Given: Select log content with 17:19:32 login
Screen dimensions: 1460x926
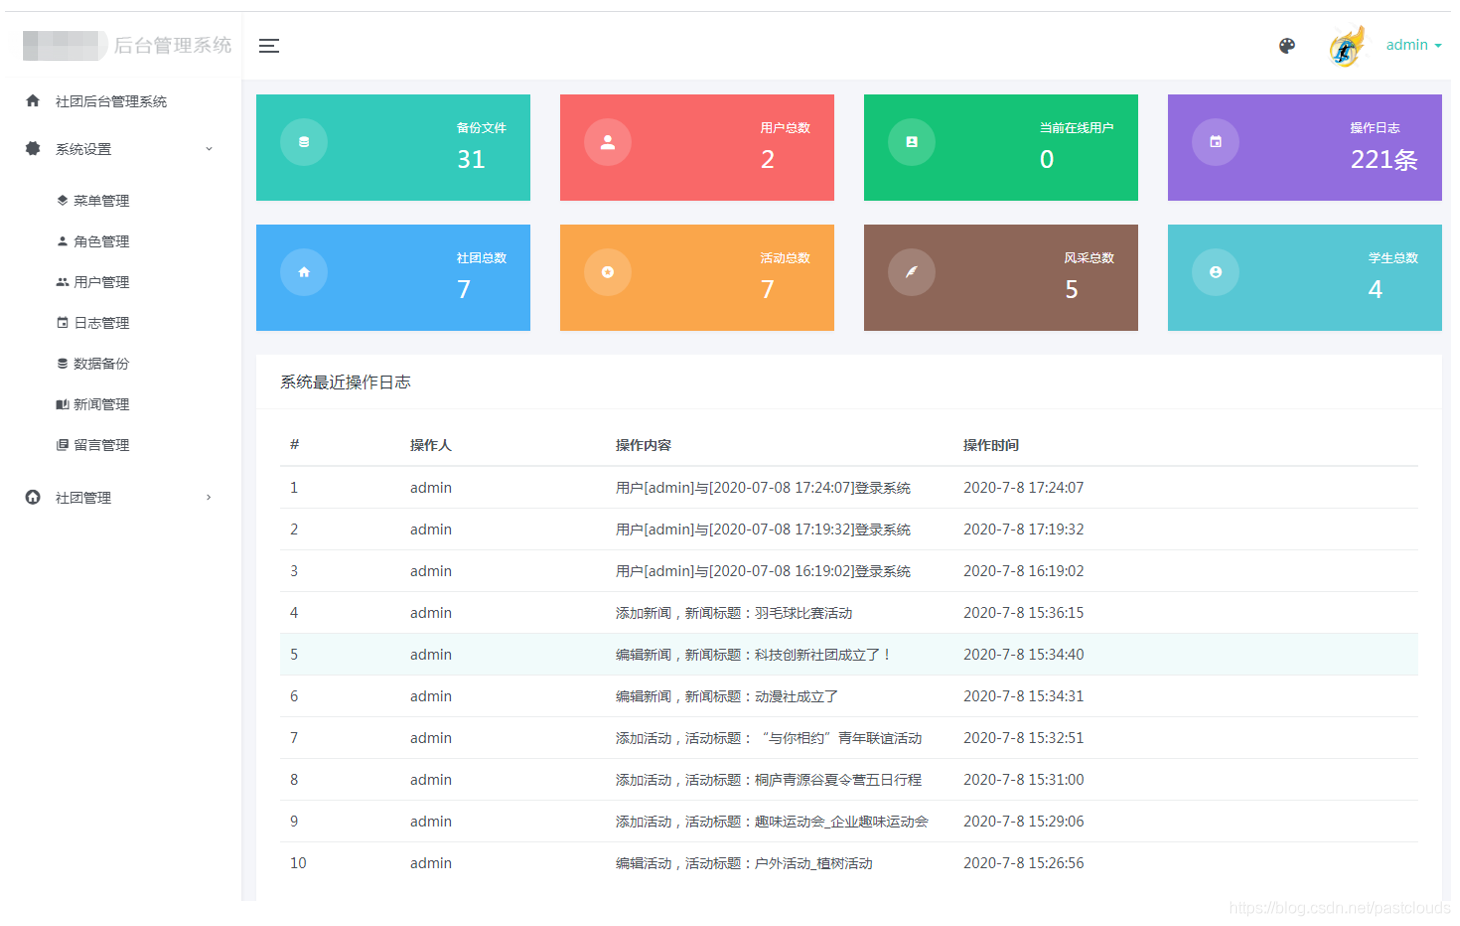Looking at the screenshot, I should coord(763,530).
